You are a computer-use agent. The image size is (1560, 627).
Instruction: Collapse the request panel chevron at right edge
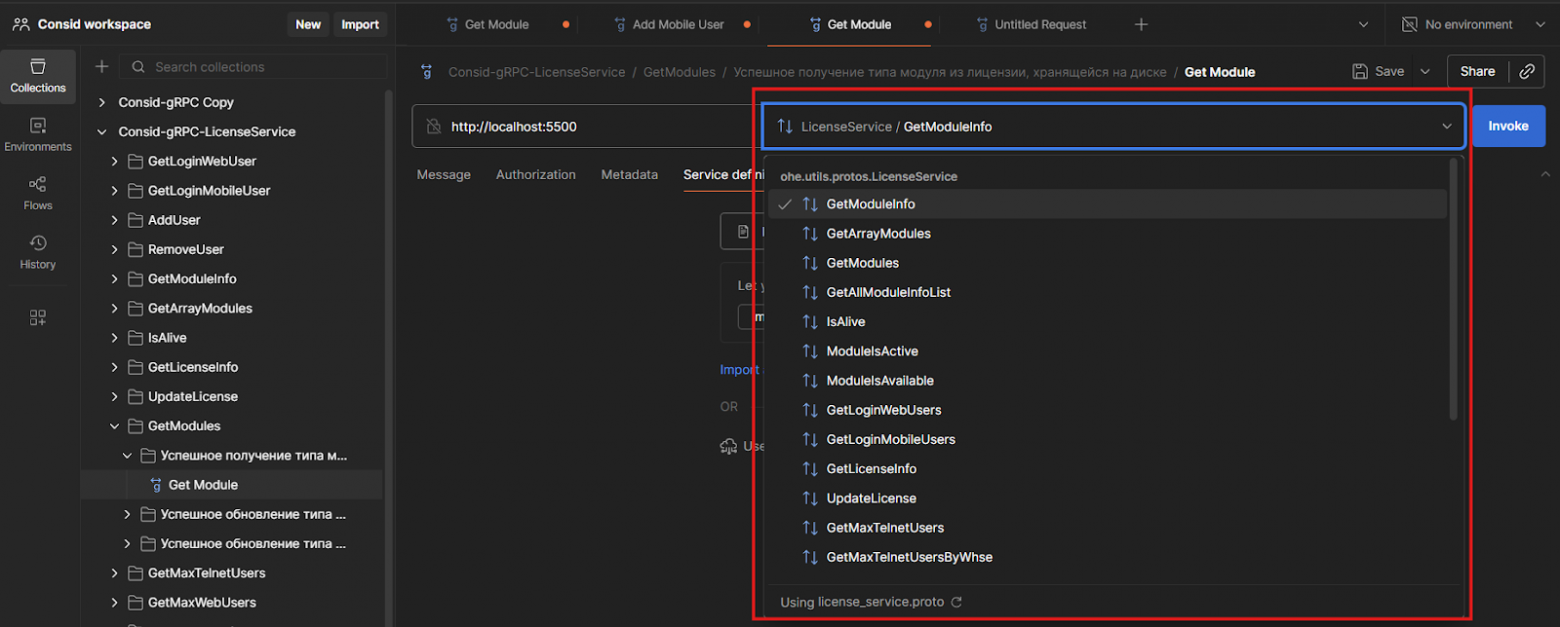[x=1546, y=174]
